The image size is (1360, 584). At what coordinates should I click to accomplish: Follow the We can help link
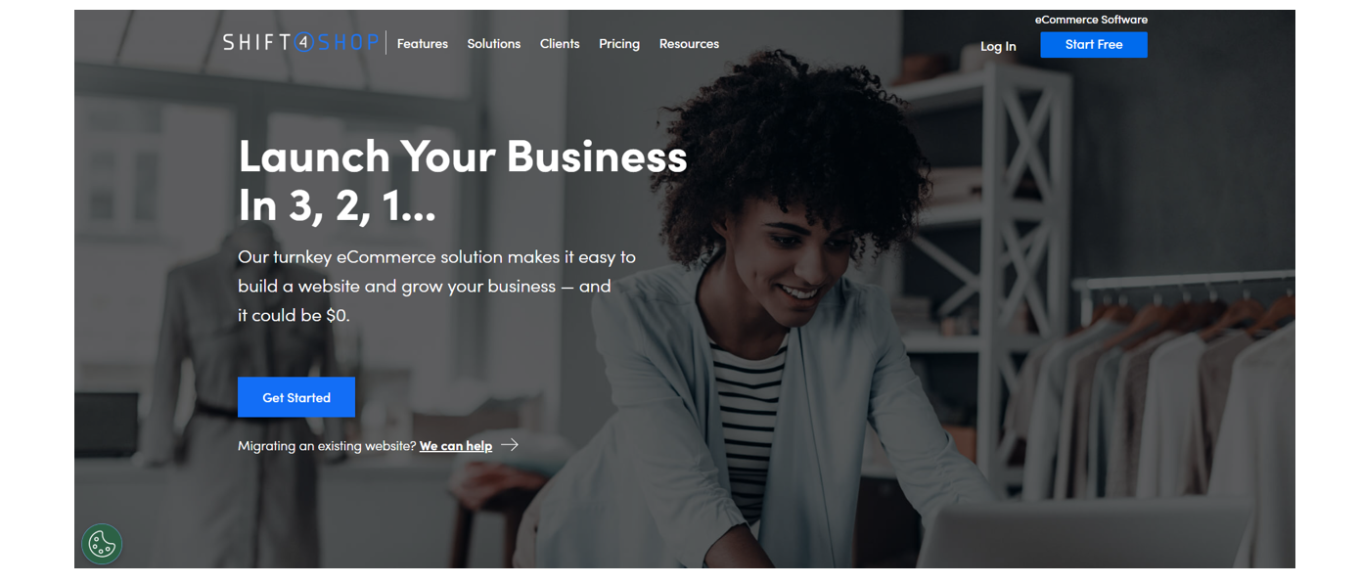click(456, 446)
